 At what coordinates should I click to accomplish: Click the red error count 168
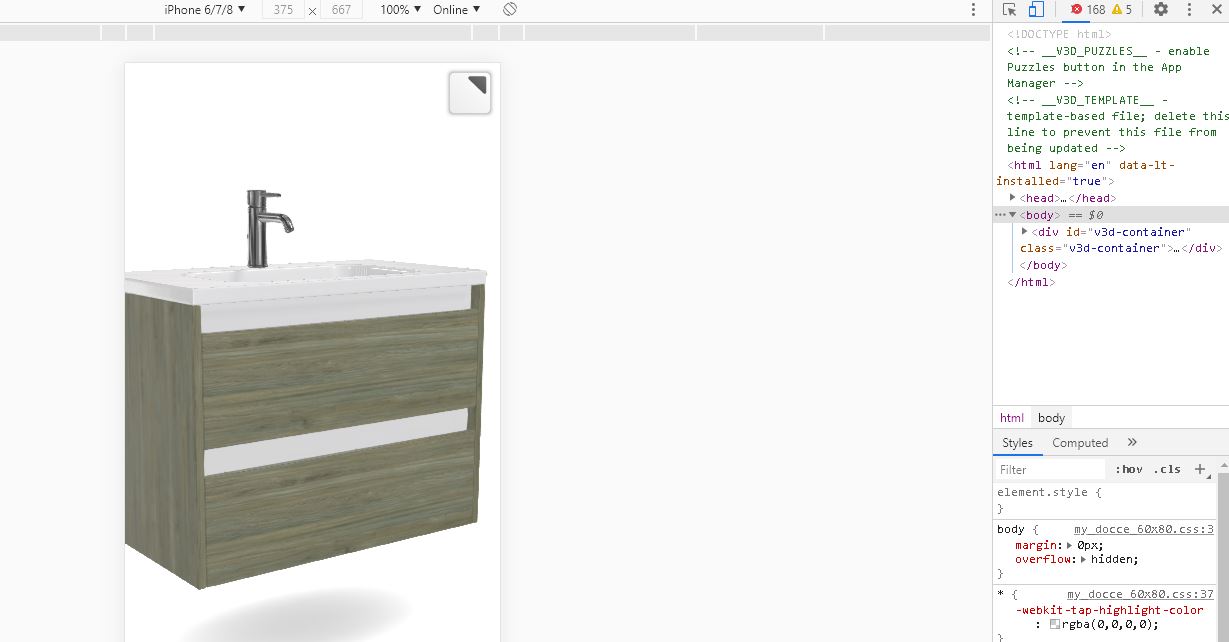point(1088,9)
